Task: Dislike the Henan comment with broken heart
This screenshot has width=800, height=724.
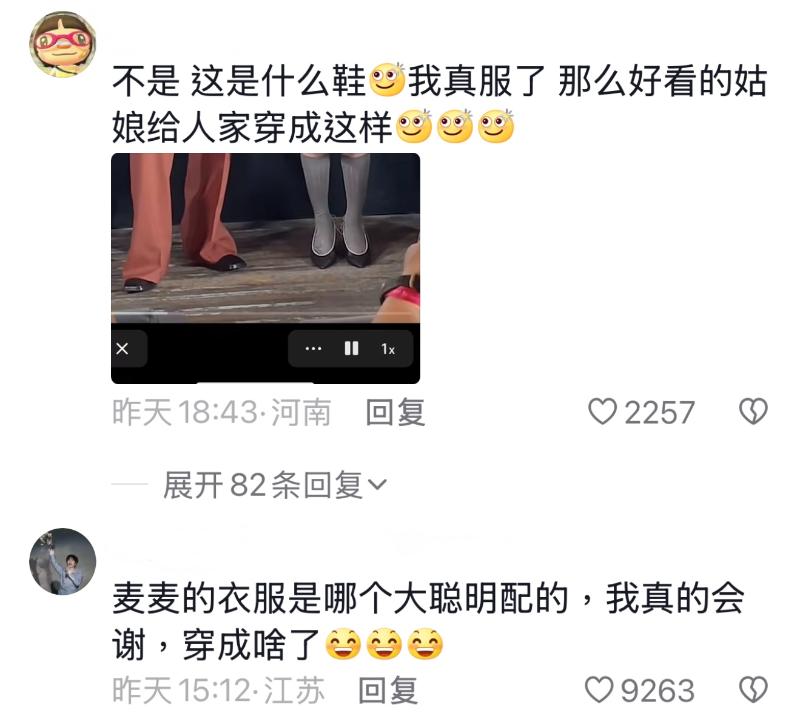Action: coord(753,411)
